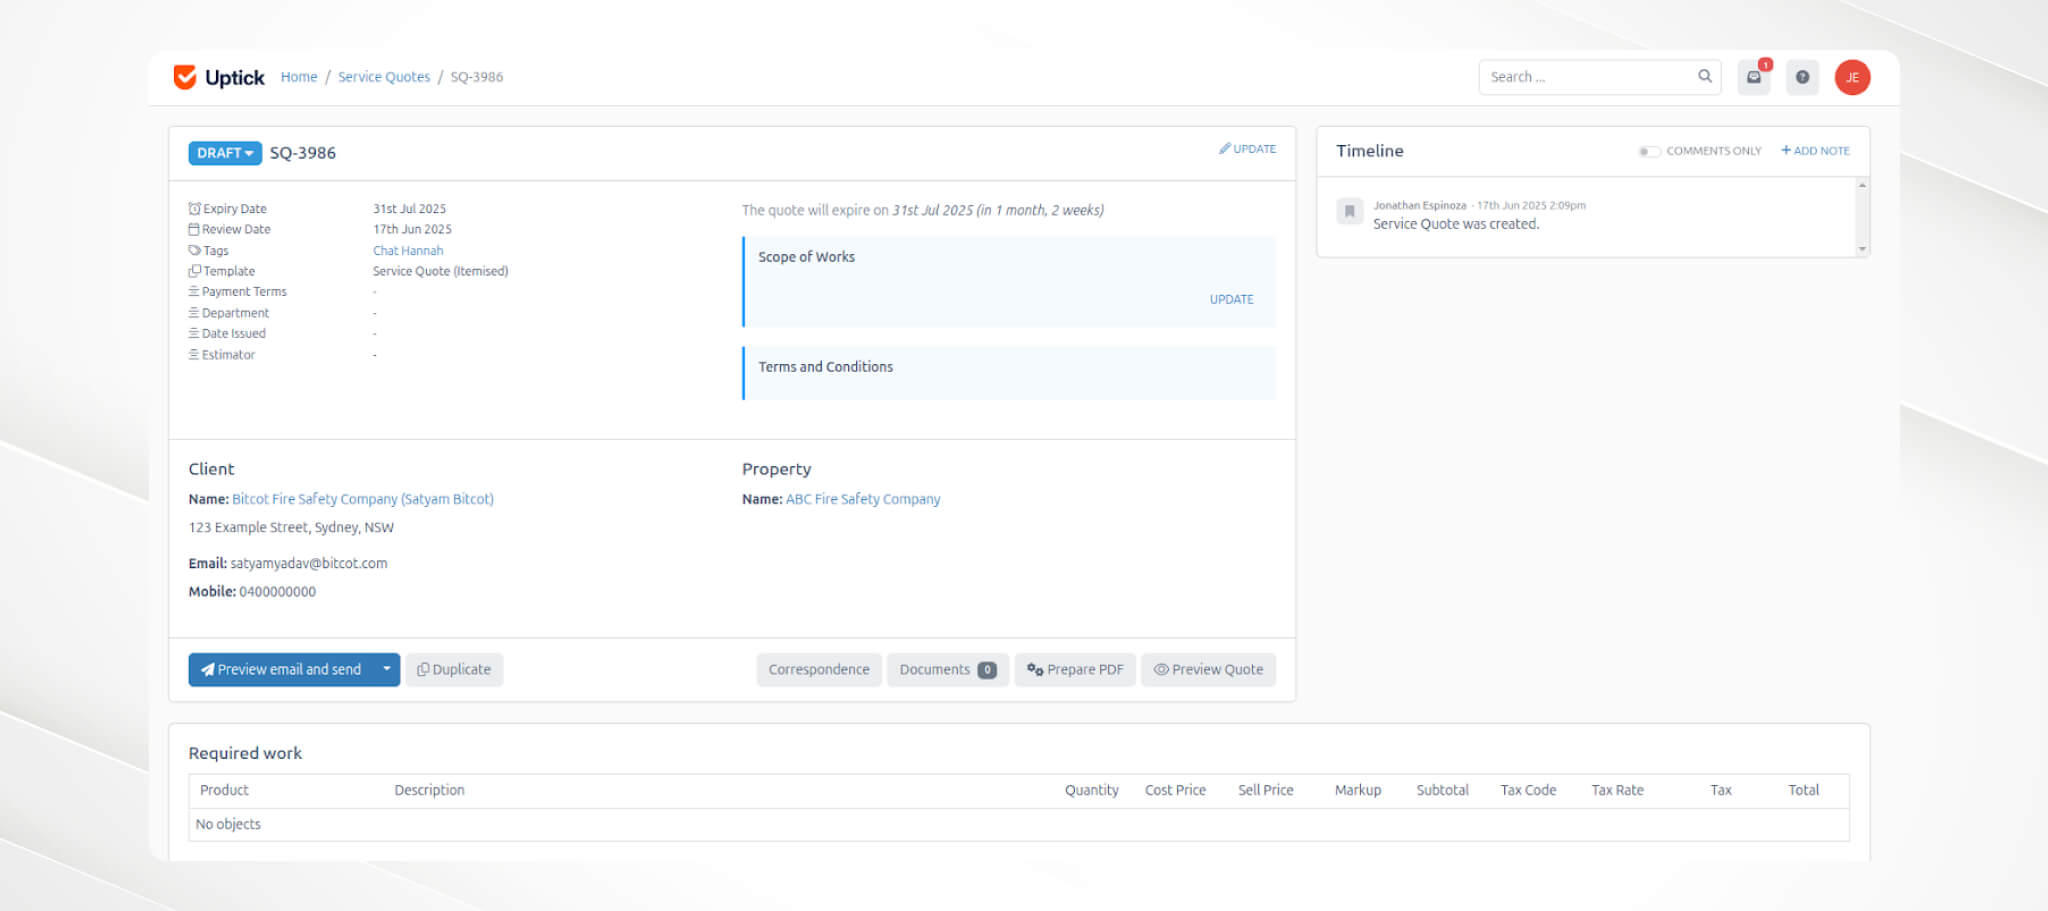Click the Prepare PDF gear icon

1035,669
